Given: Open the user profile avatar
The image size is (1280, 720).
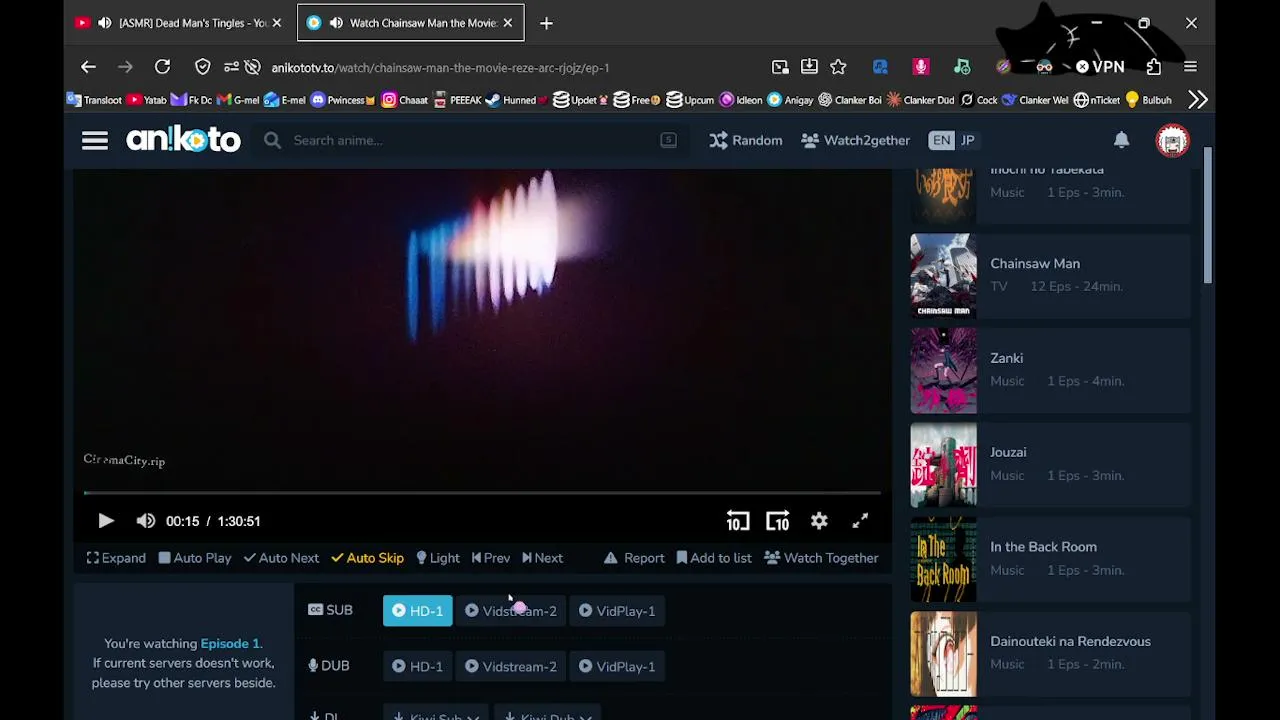Looking at the screenshot, I should pyautogui.click(x=1172, y=140).
